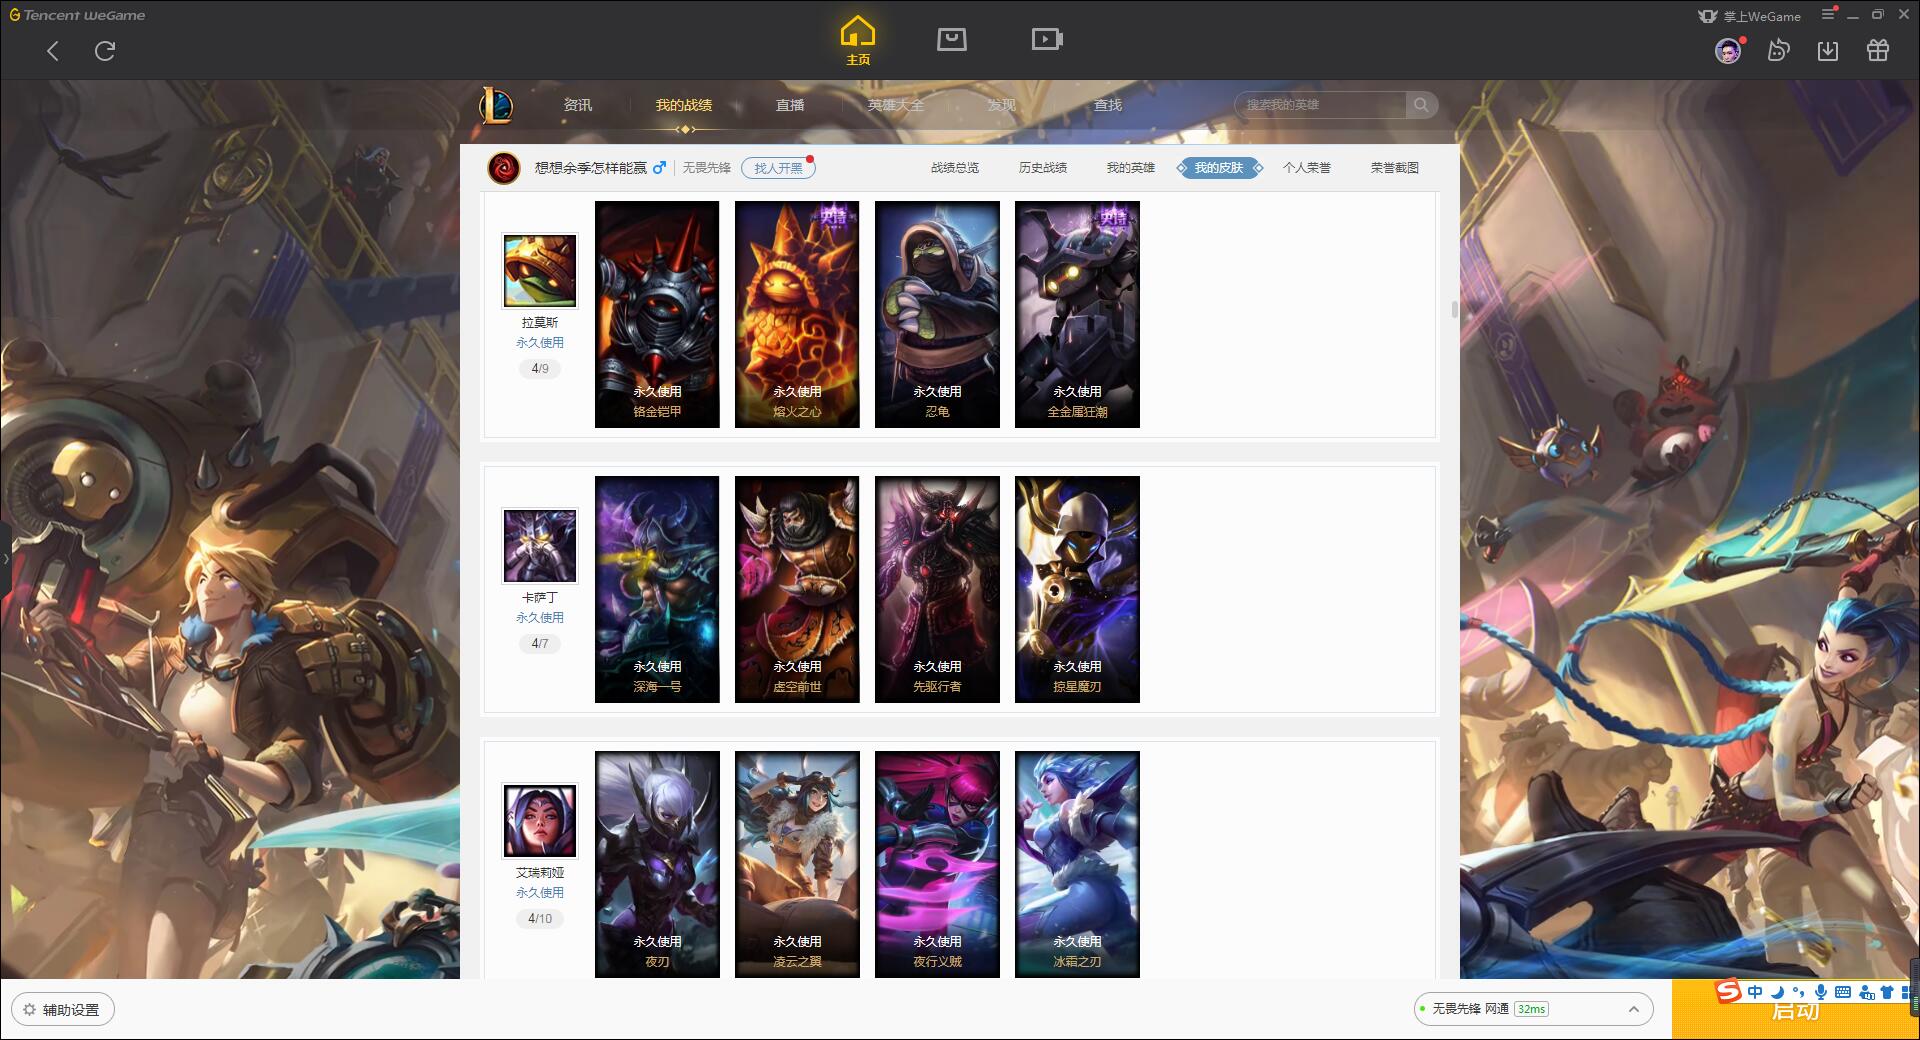Refresh the page with the reload icon
Viewport: 1920px width, 1040px height.
[105, 51]
